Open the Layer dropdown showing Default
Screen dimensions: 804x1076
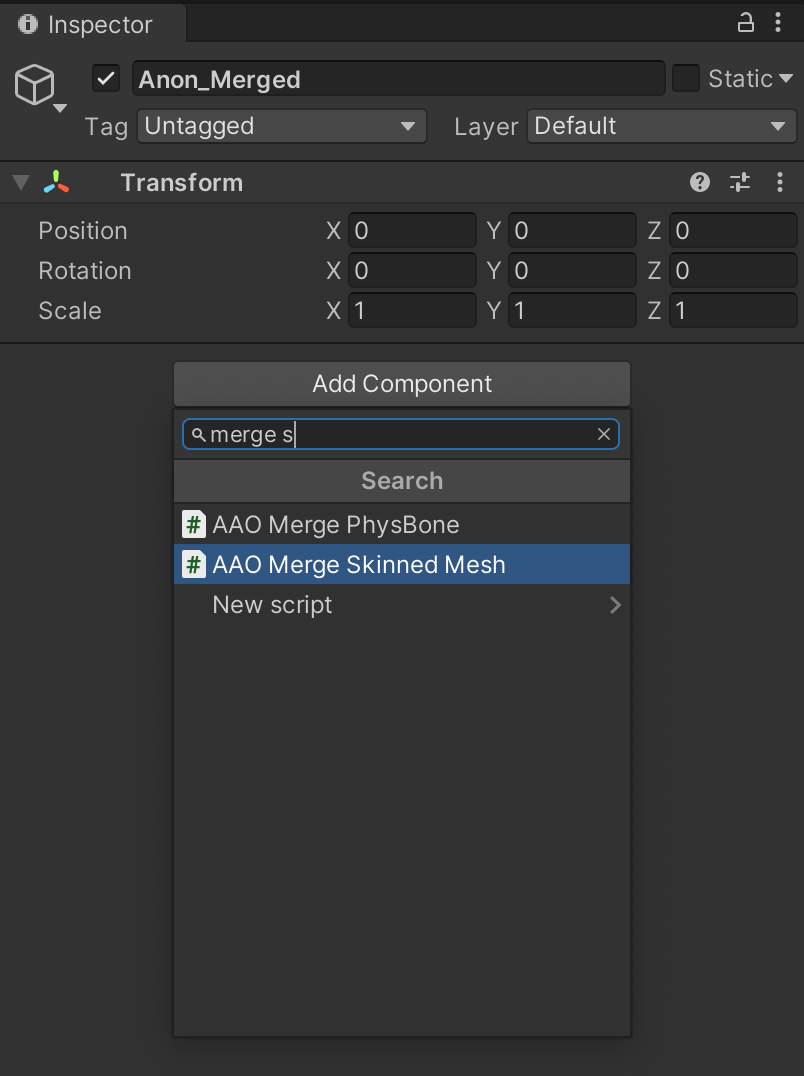(x=661, y=126)
